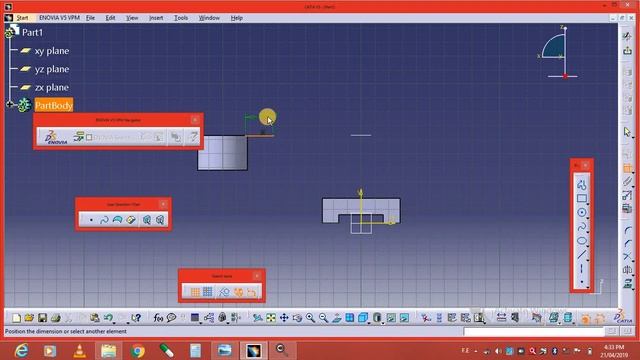The width and height of the screenshot is (640, 360).
Task: Close the Sketch tools toolbar
Action: [x=257, y=276]
